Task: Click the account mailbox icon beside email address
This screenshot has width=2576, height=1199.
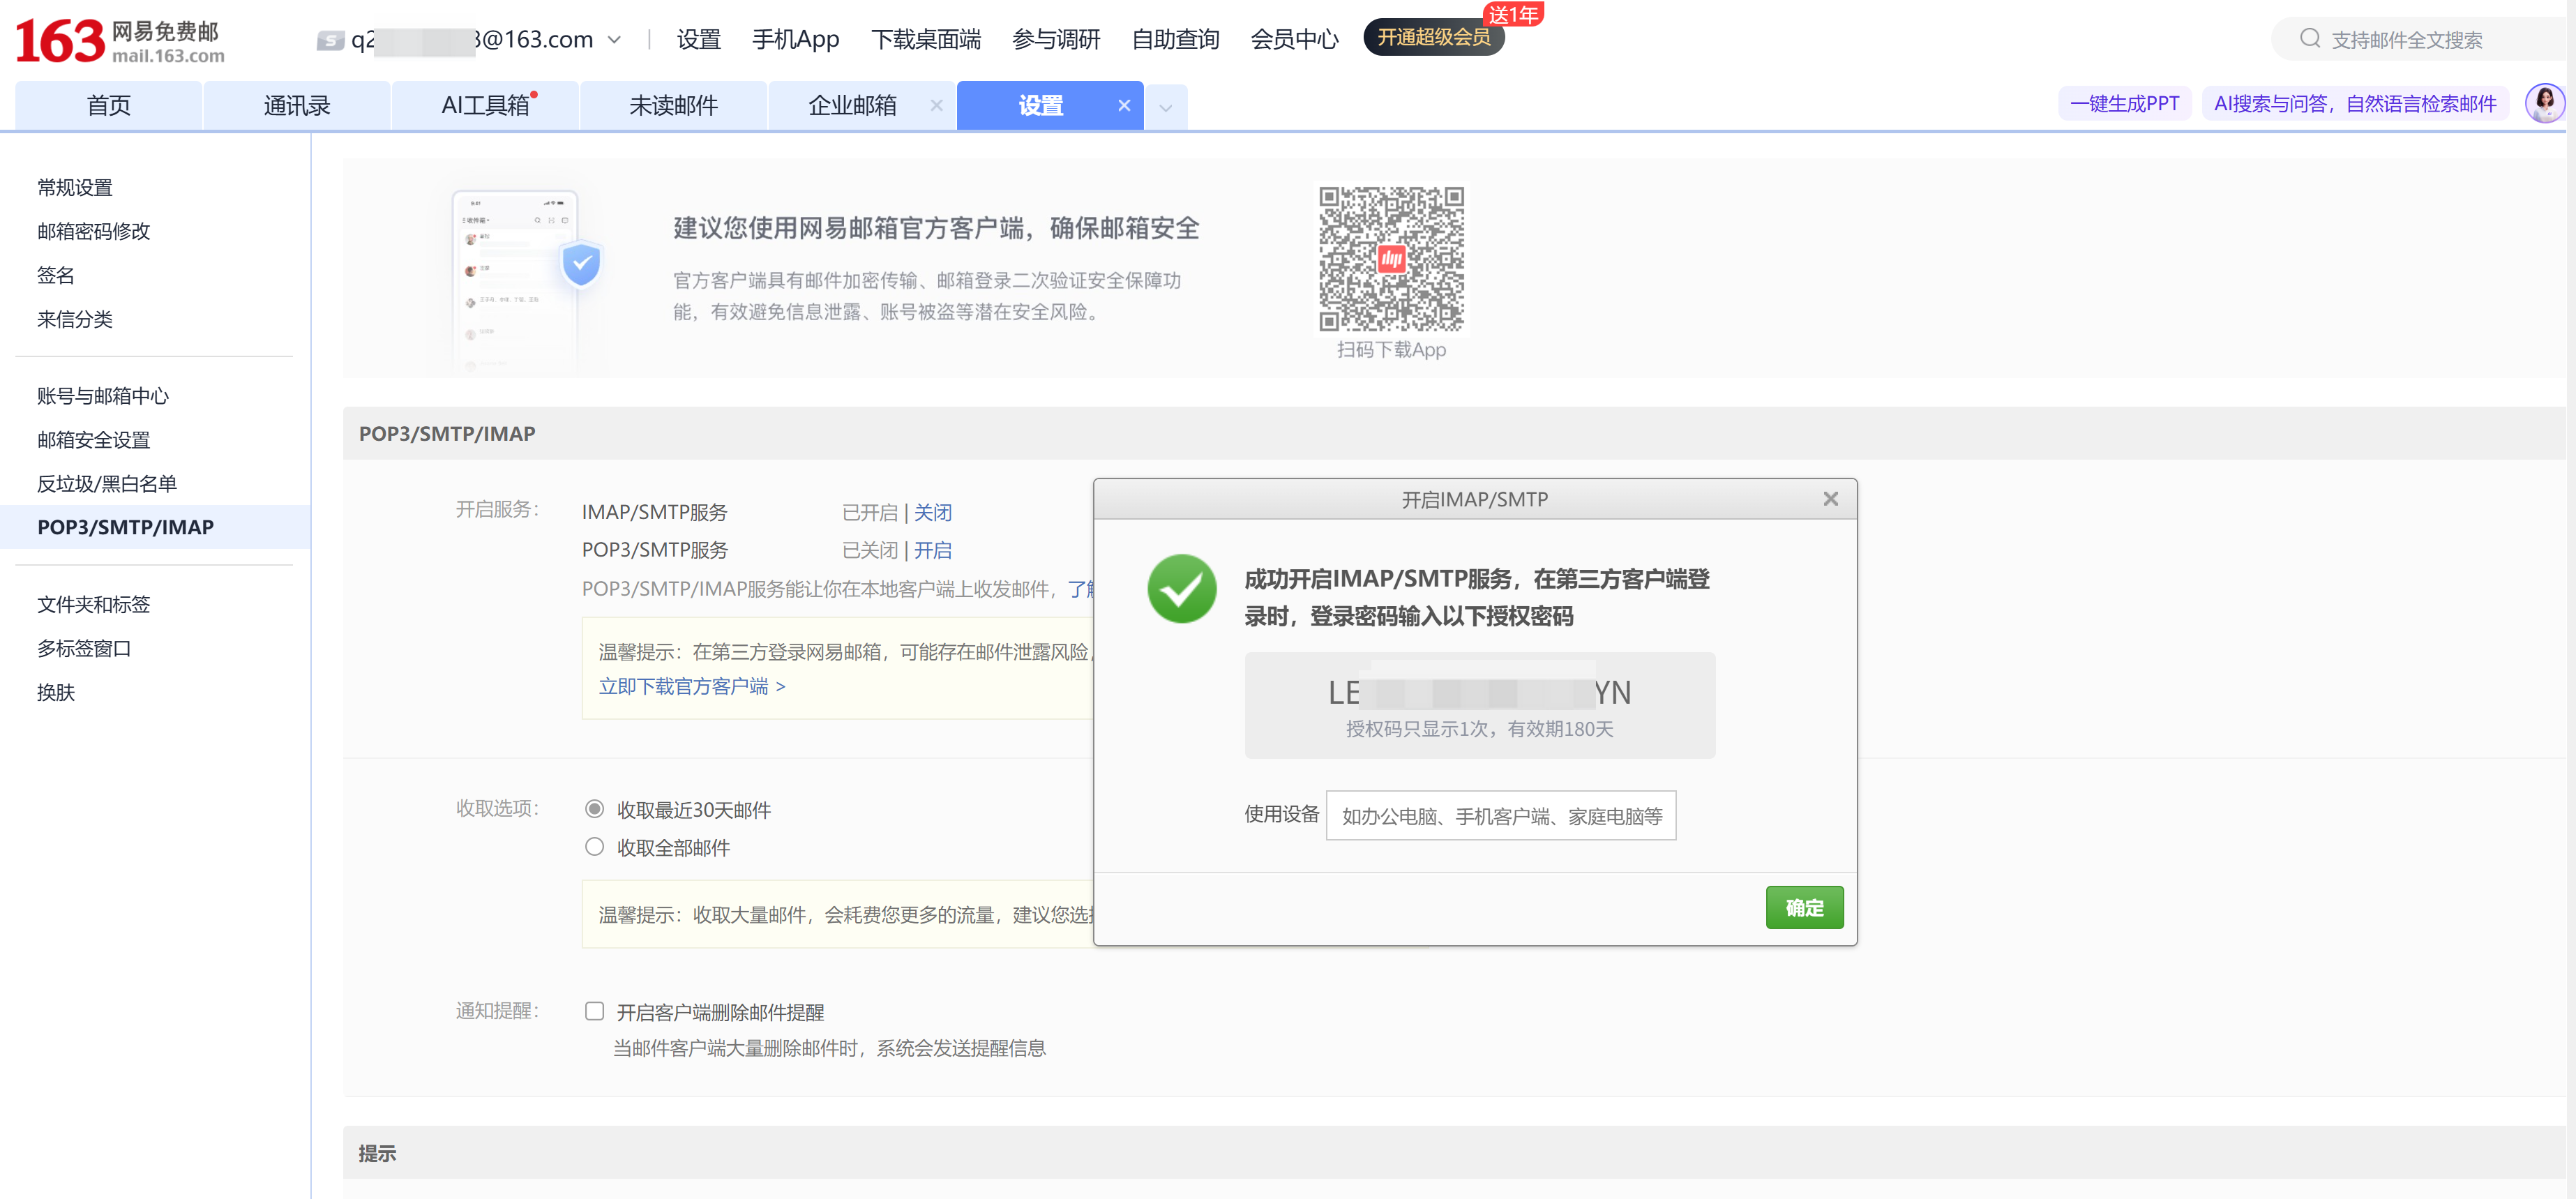Action: (x=330, y=41)
